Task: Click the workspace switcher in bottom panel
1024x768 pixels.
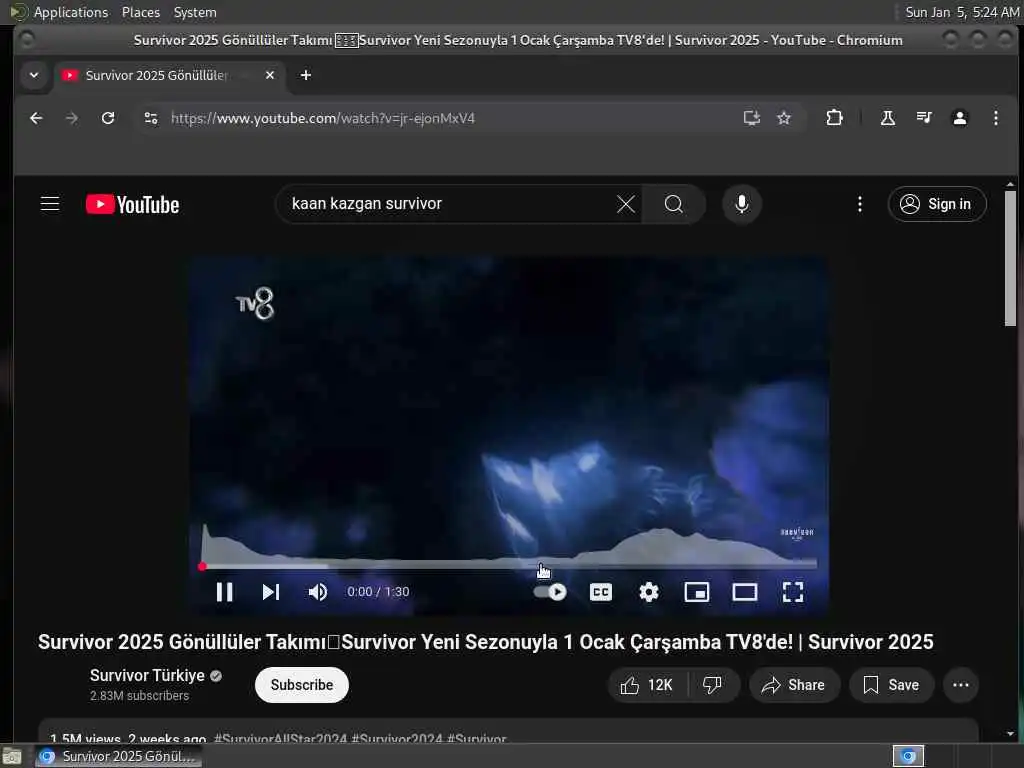Action: click(x=908, y=756)
